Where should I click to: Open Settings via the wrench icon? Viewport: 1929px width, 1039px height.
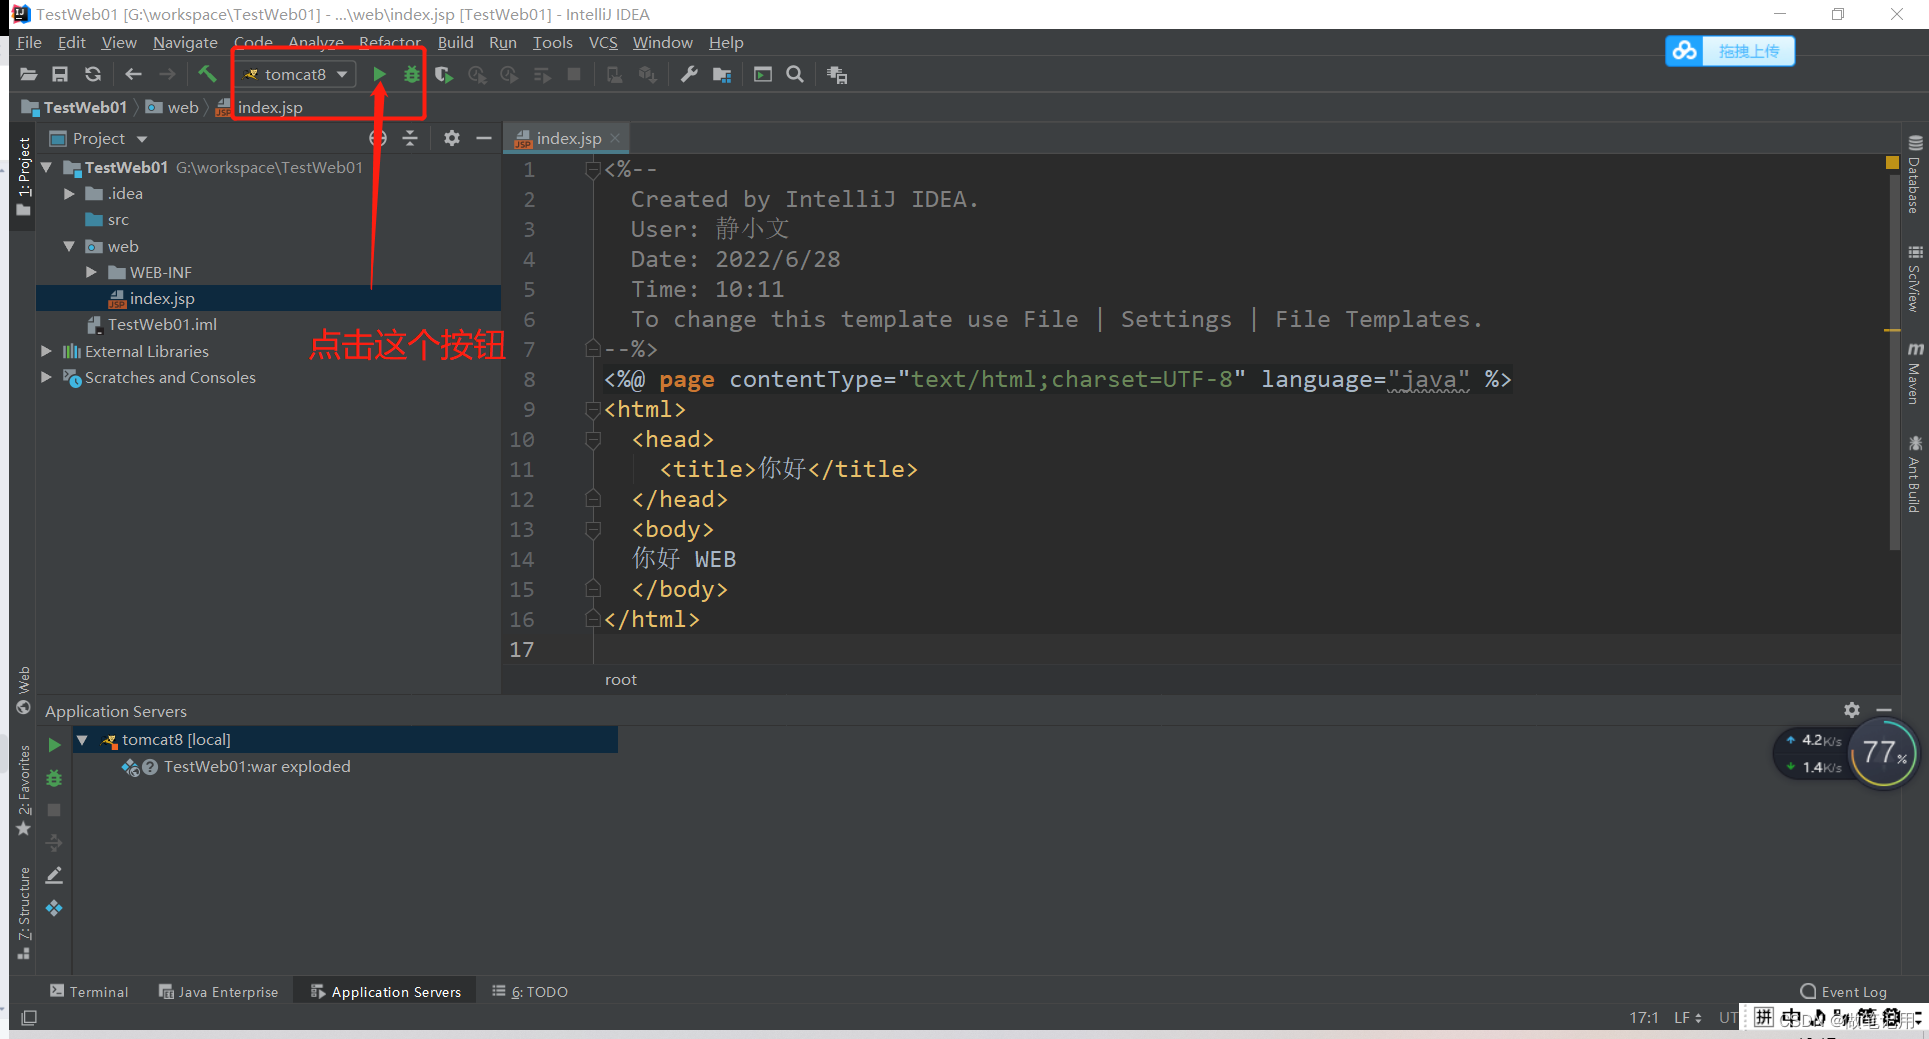coord(689,74)
